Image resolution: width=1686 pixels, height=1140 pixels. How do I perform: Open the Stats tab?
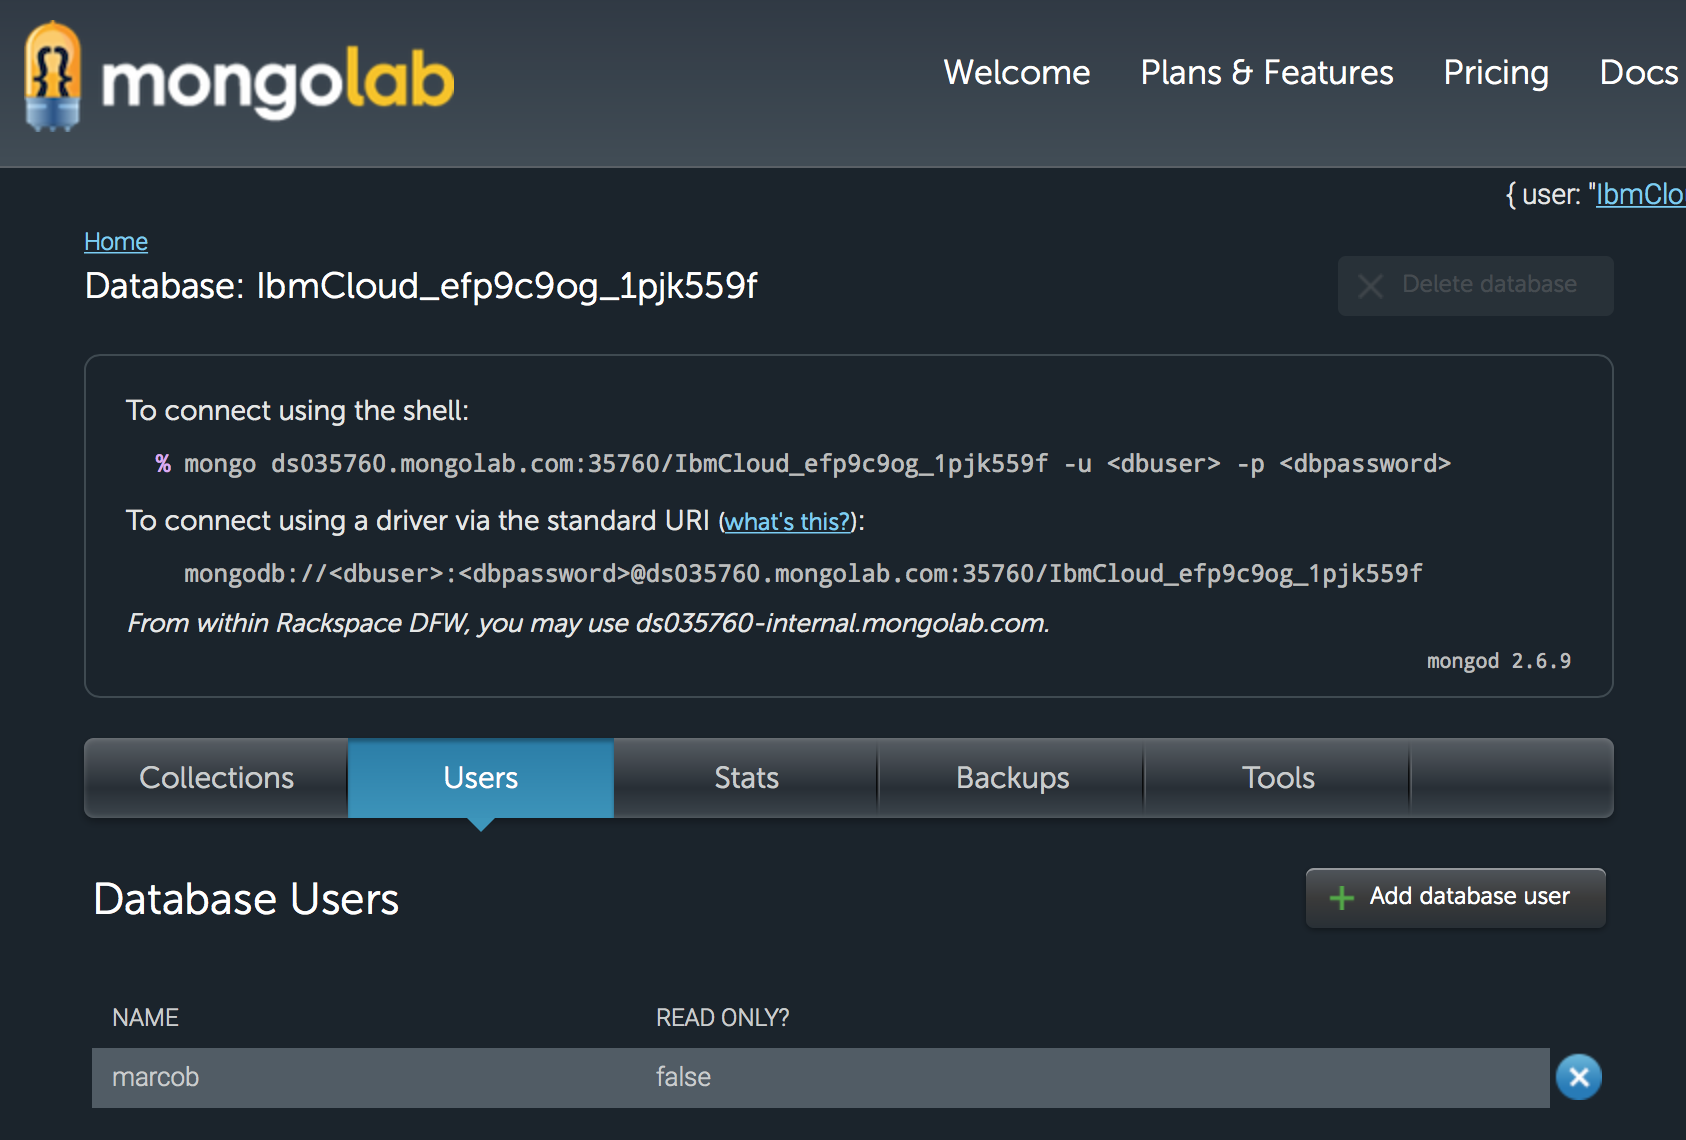[746, 778]
